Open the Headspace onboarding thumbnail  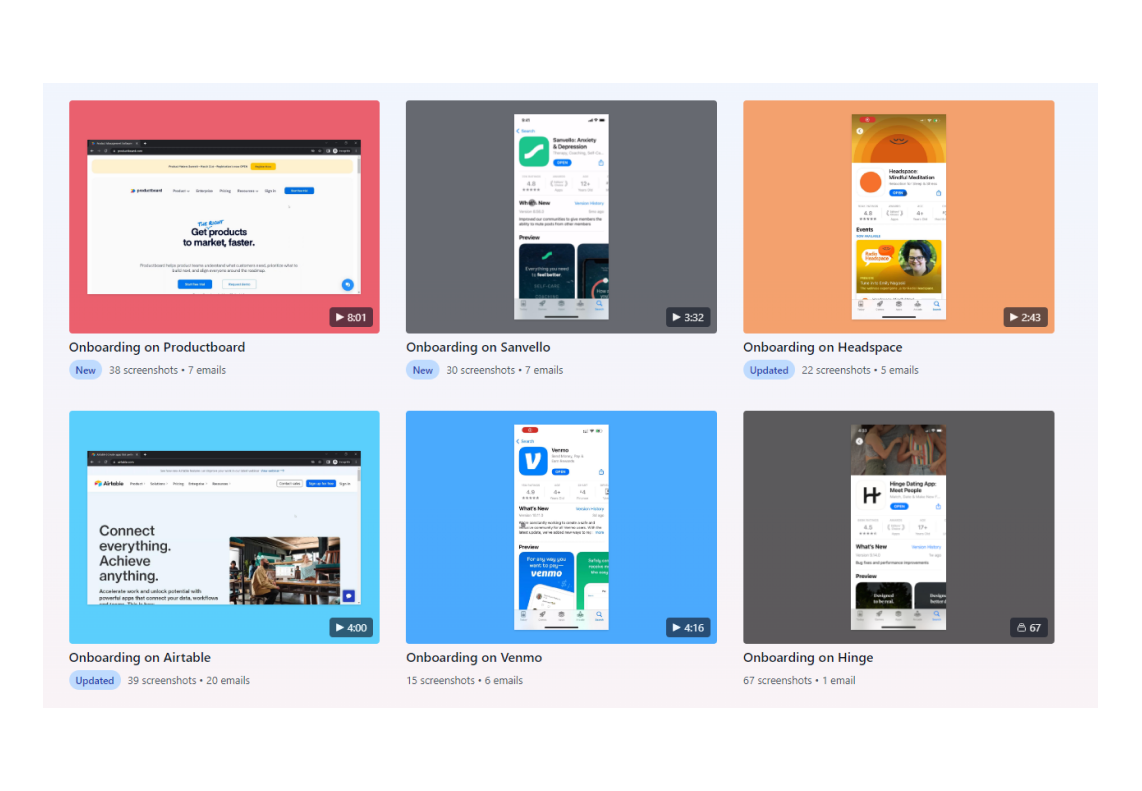898,216
